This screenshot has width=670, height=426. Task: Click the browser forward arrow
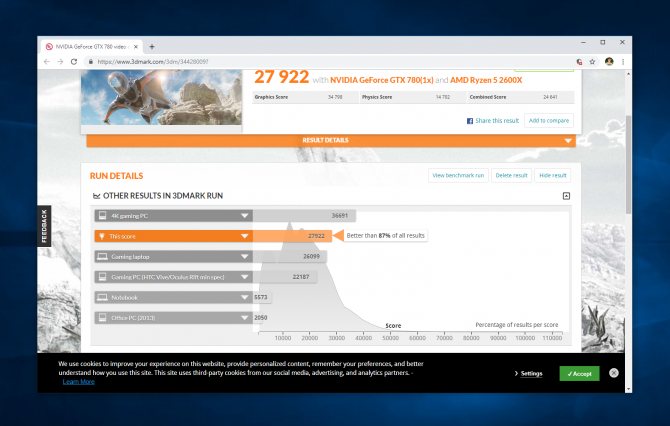pyautogui.click(x=60, y=62)
